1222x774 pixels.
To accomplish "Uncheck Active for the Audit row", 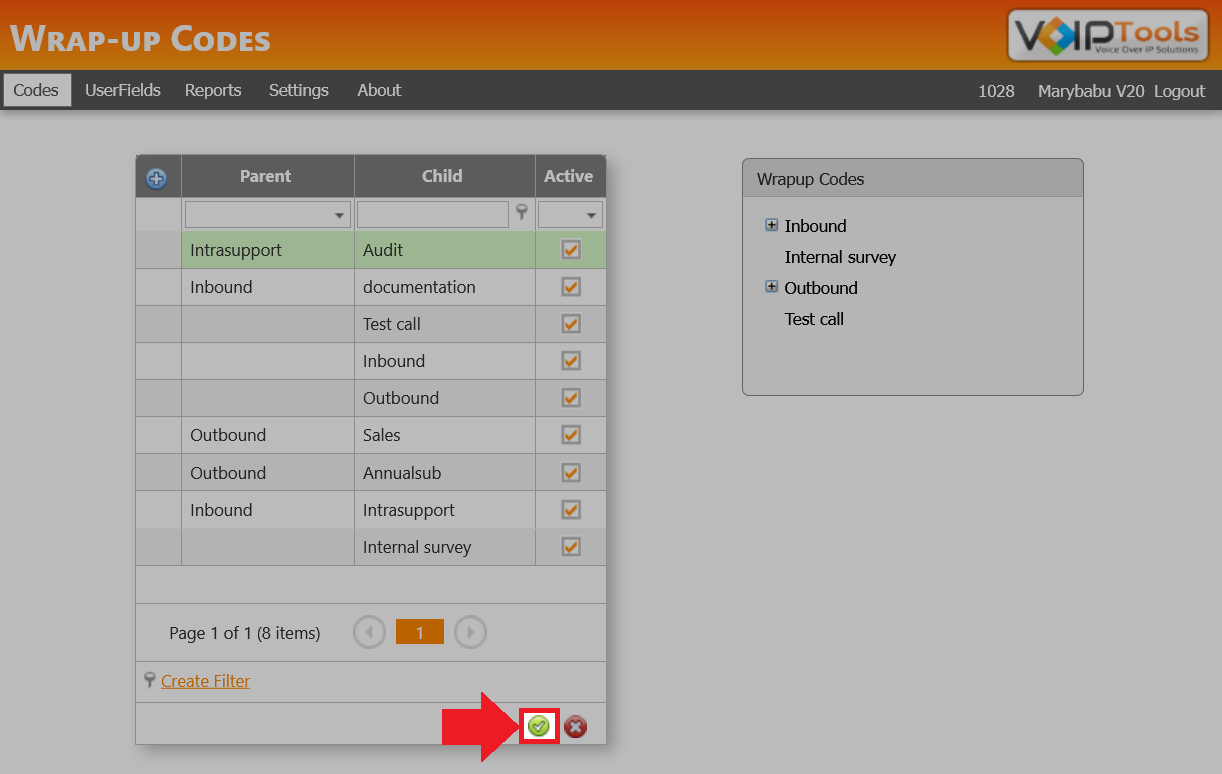I will [570, 250].
